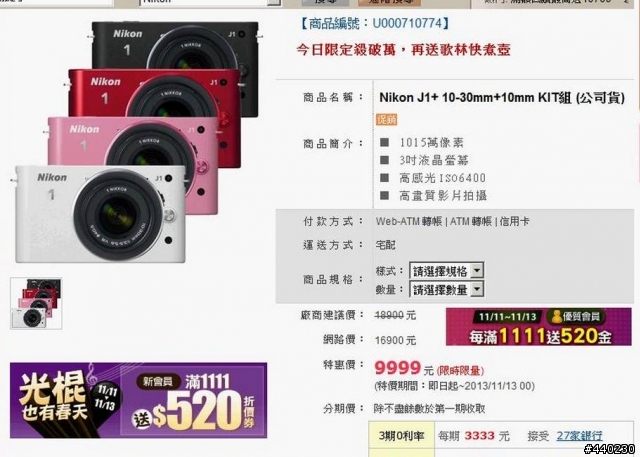
Task: Click the small four-camera thumbnail under the product photo
Action: (x=36, y=303)
